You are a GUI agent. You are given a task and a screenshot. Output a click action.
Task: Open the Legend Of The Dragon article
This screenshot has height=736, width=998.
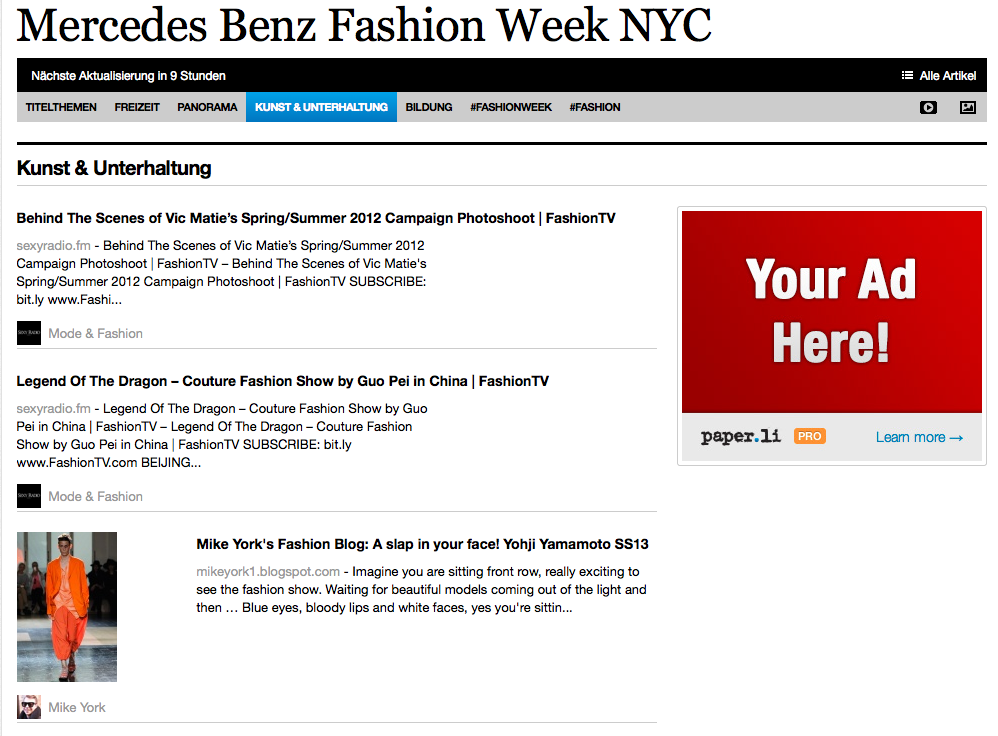tap(283, 381)
